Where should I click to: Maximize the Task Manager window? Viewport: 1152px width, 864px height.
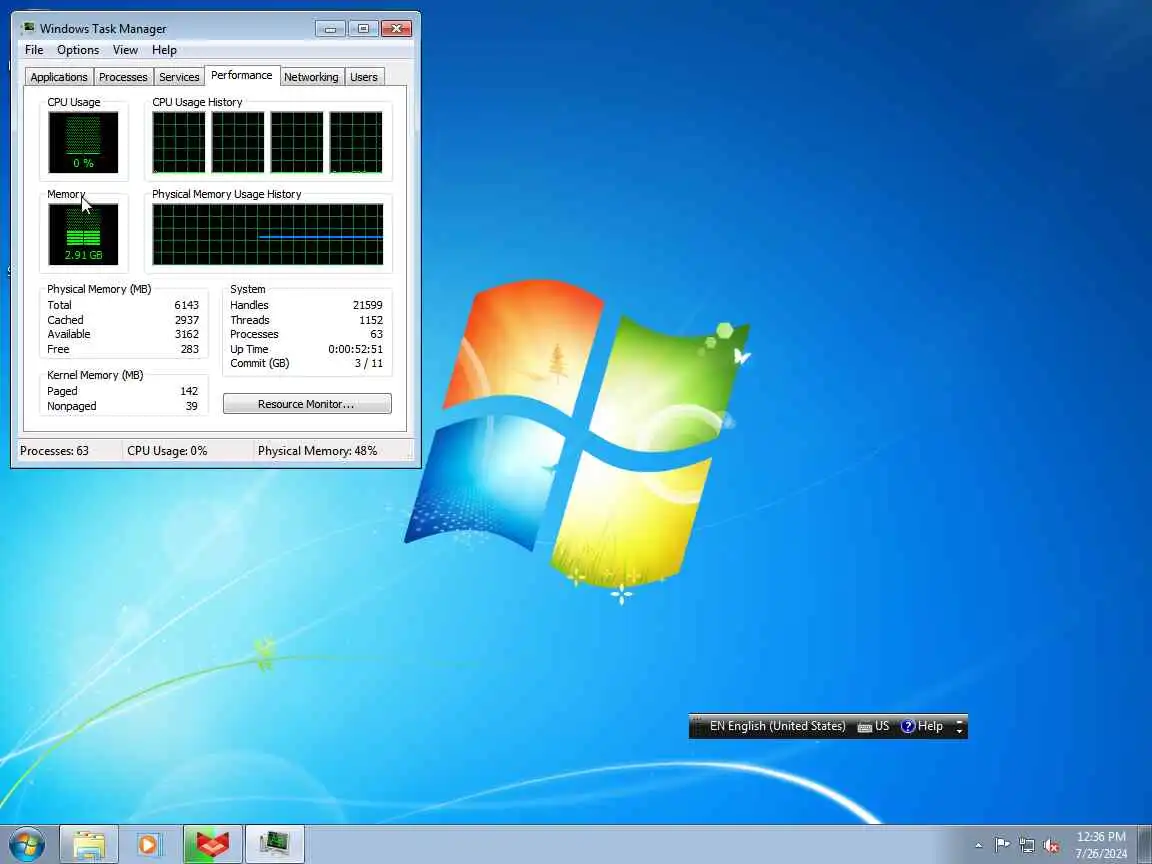pyautogui.click(x=363, y=29)
